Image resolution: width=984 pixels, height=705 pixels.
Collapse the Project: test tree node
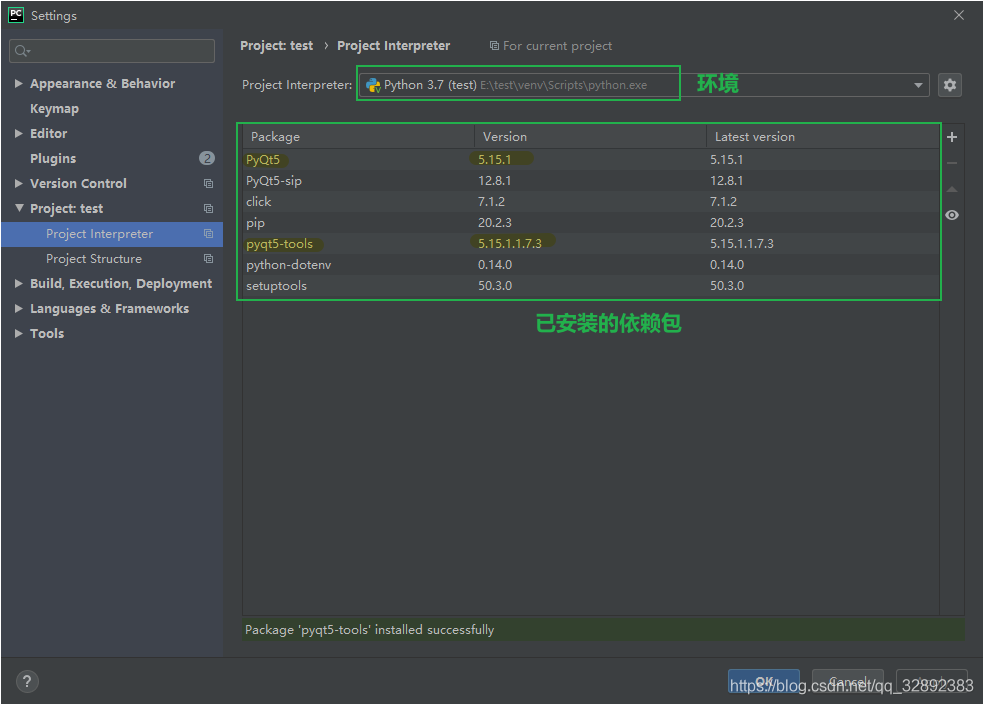click(x=19, y=209)
